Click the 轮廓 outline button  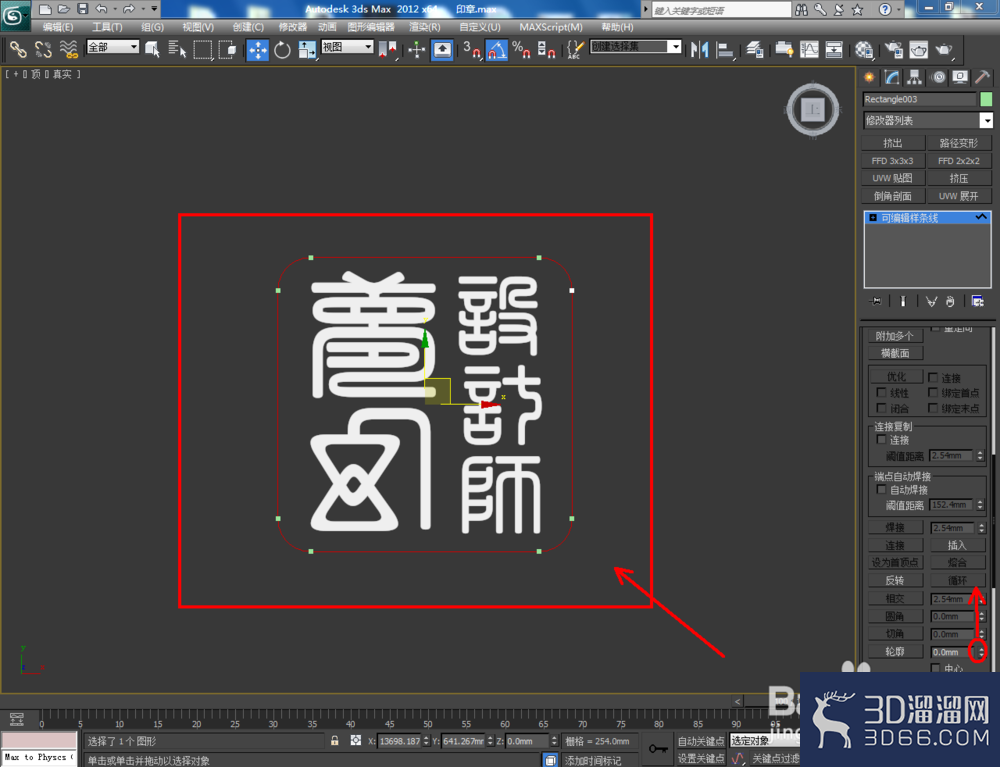point(894,652)
